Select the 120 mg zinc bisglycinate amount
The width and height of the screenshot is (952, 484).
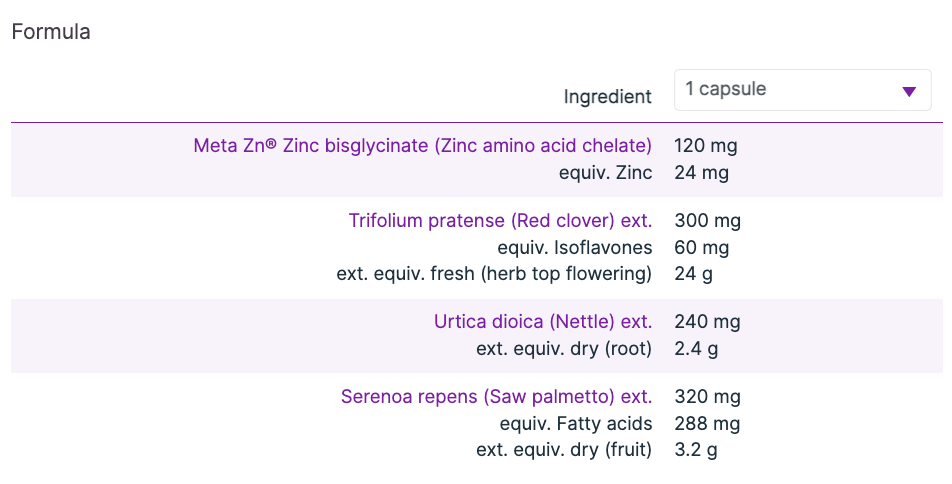pyautogui.click(x=706, y=146)
